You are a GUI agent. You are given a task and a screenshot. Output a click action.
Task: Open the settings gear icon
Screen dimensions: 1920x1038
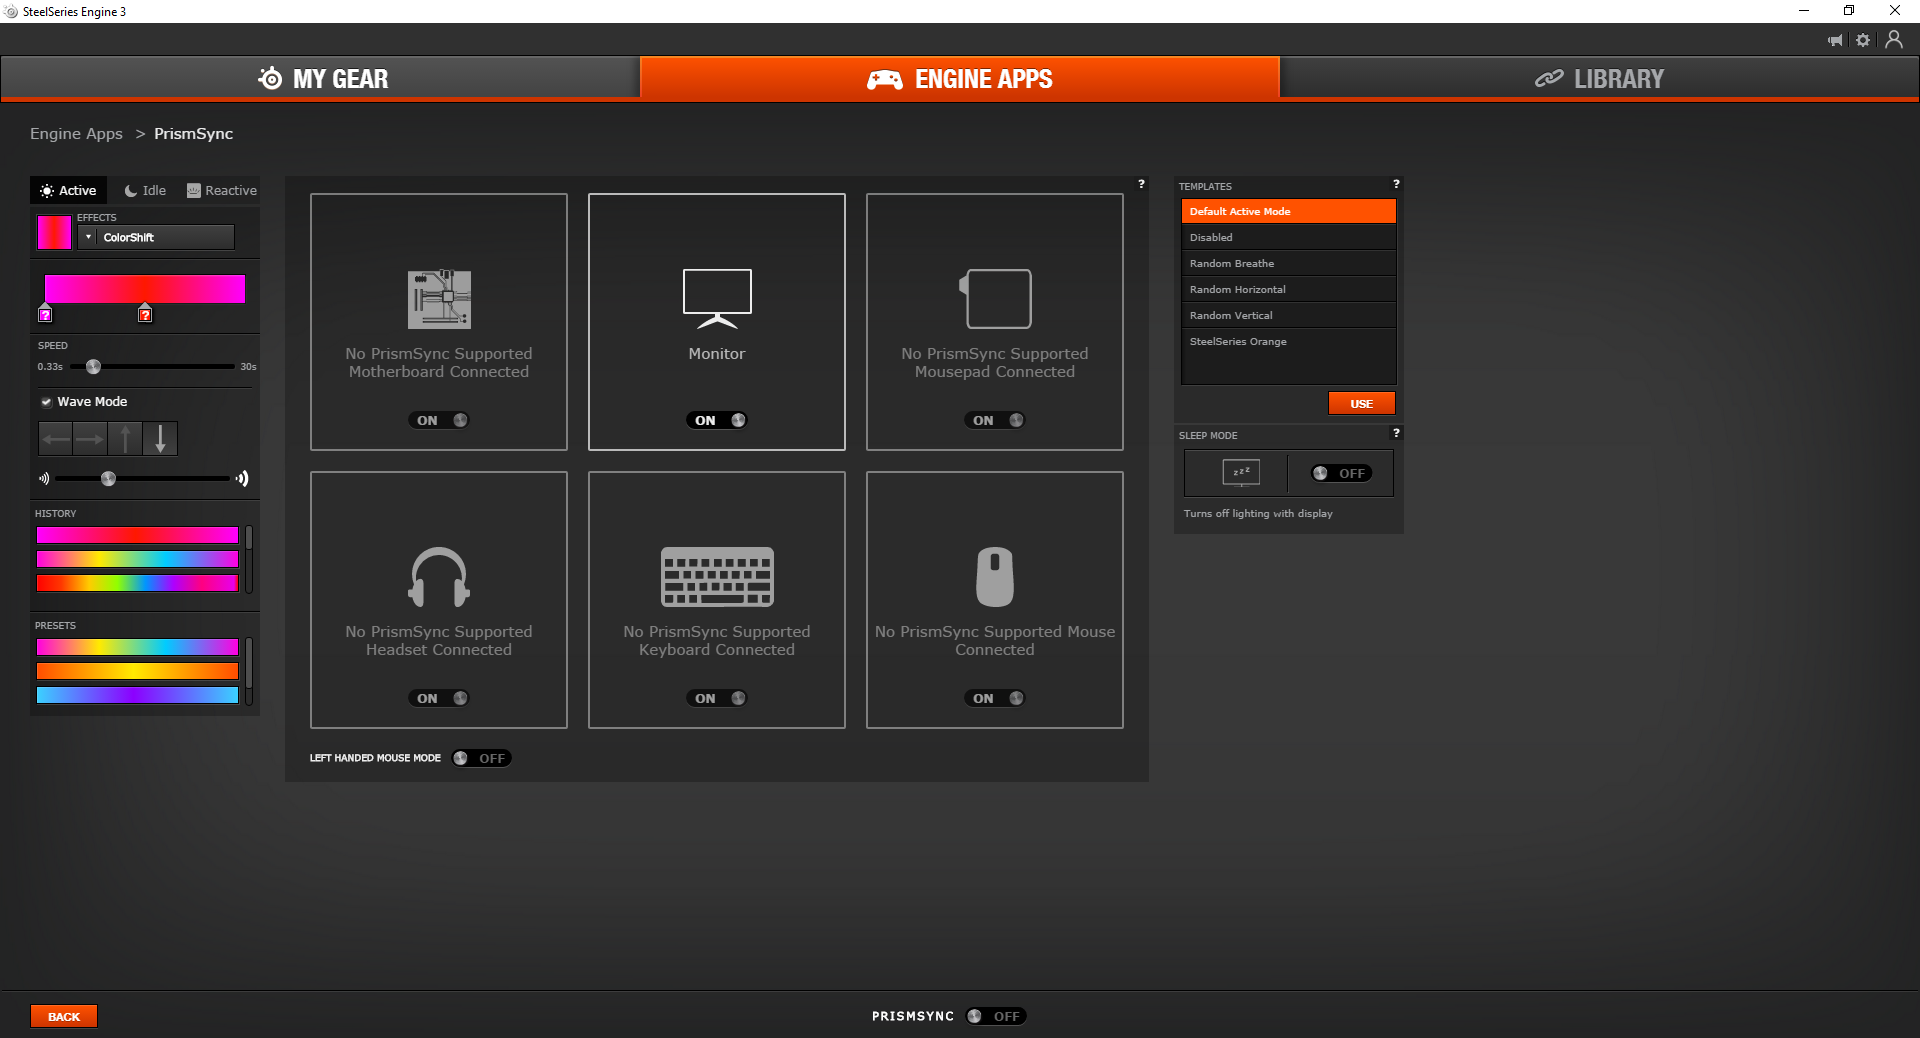[1863, 40]
